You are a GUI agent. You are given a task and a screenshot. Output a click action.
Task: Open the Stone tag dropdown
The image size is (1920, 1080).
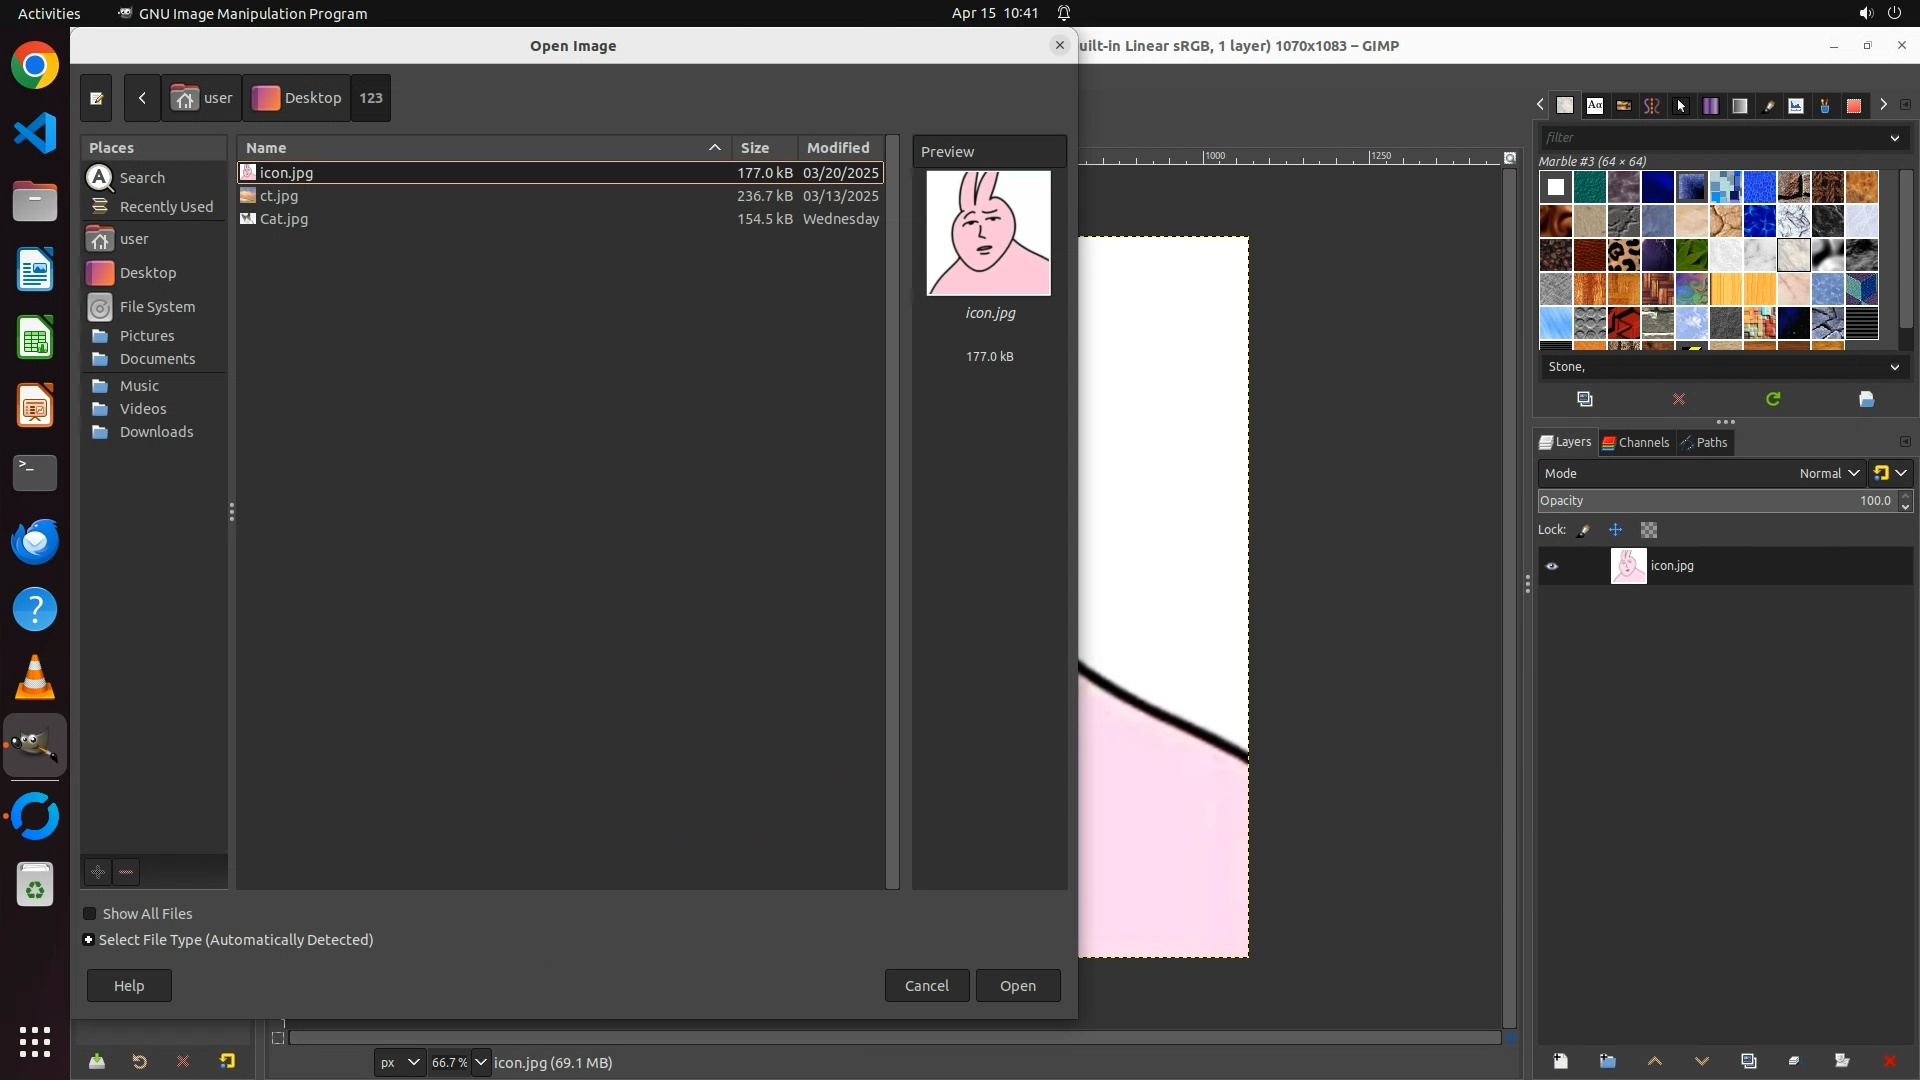click(x=1894, y=367)
